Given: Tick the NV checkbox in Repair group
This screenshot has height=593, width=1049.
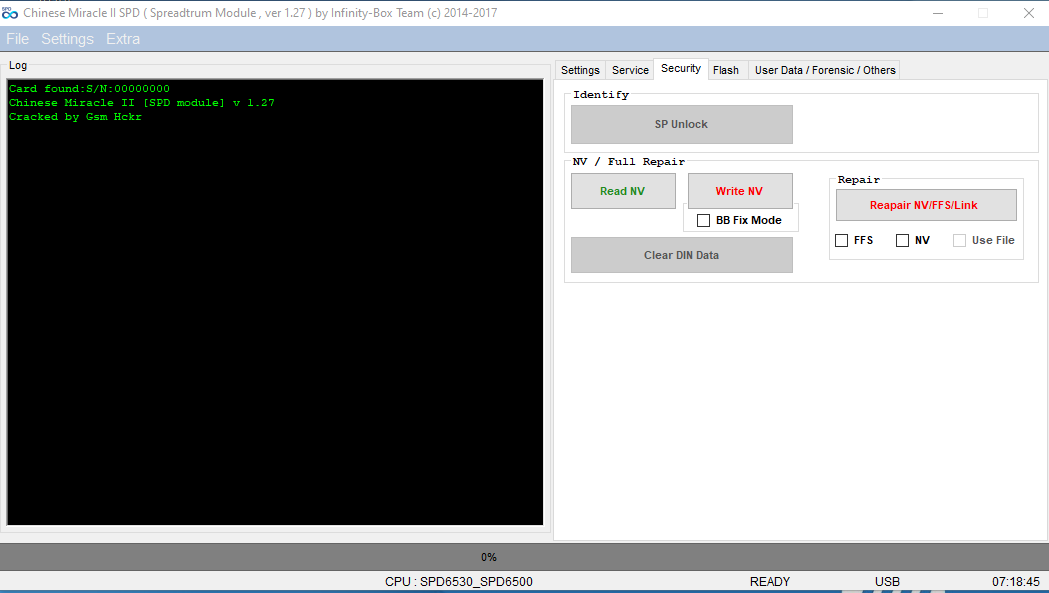Looking at the screenshot, I should click(902, 240).
